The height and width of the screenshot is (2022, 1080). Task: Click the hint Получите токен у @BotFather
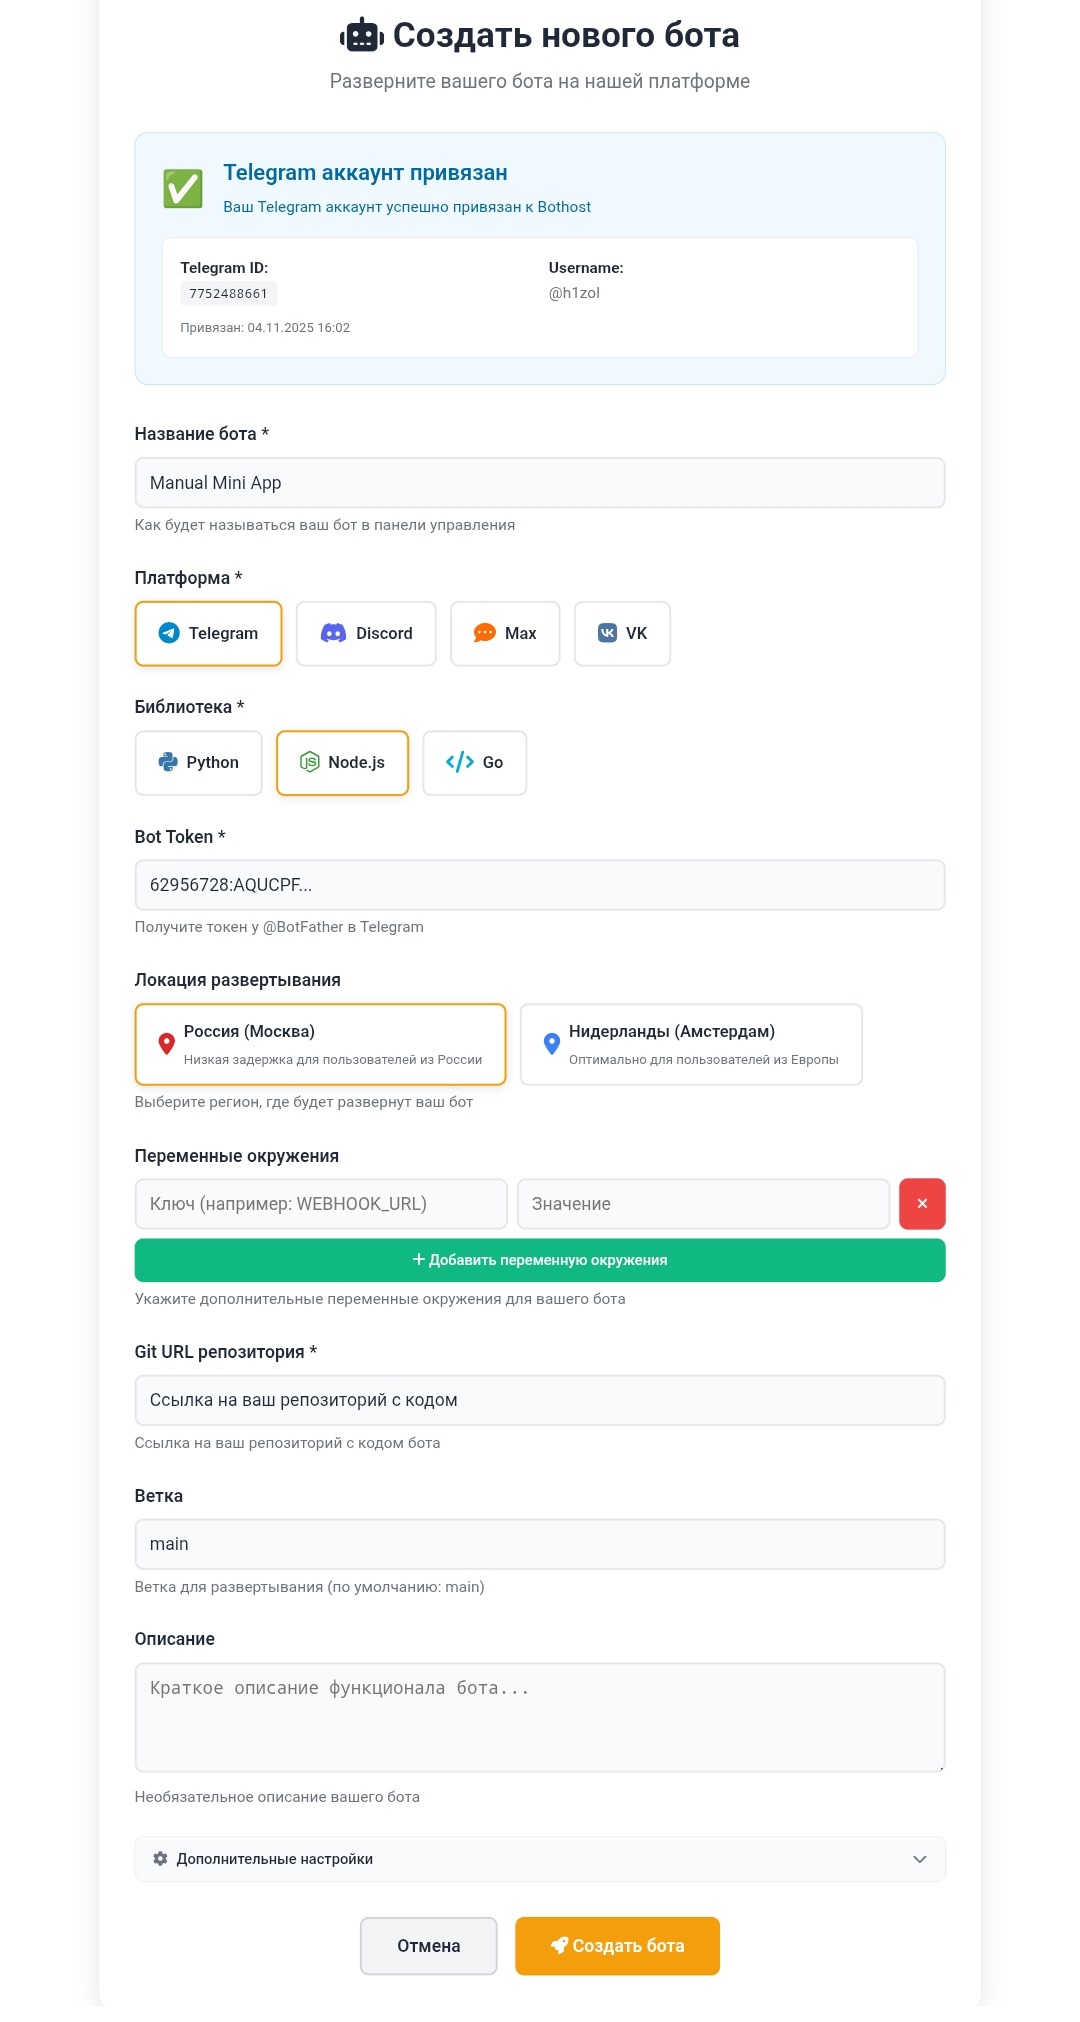point(279,927)
